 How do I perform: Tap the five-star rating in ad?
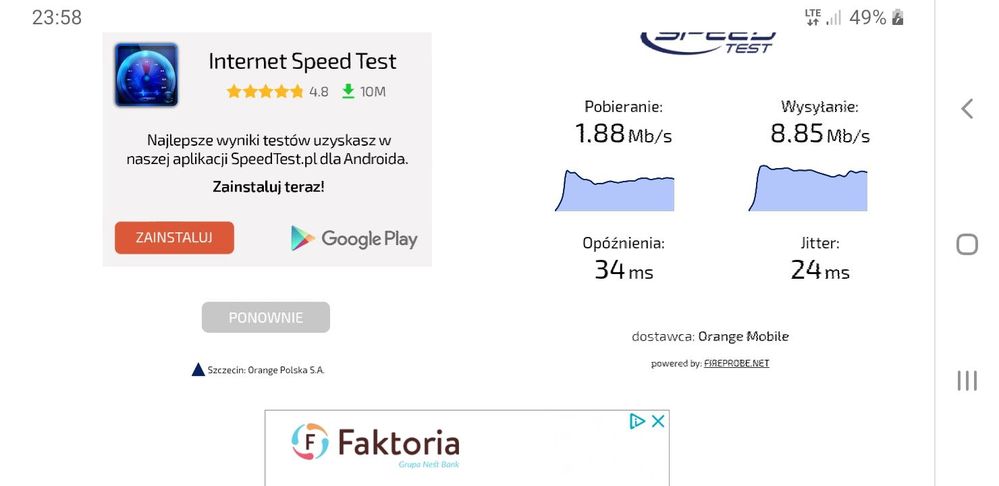click(x=265, y=91)
